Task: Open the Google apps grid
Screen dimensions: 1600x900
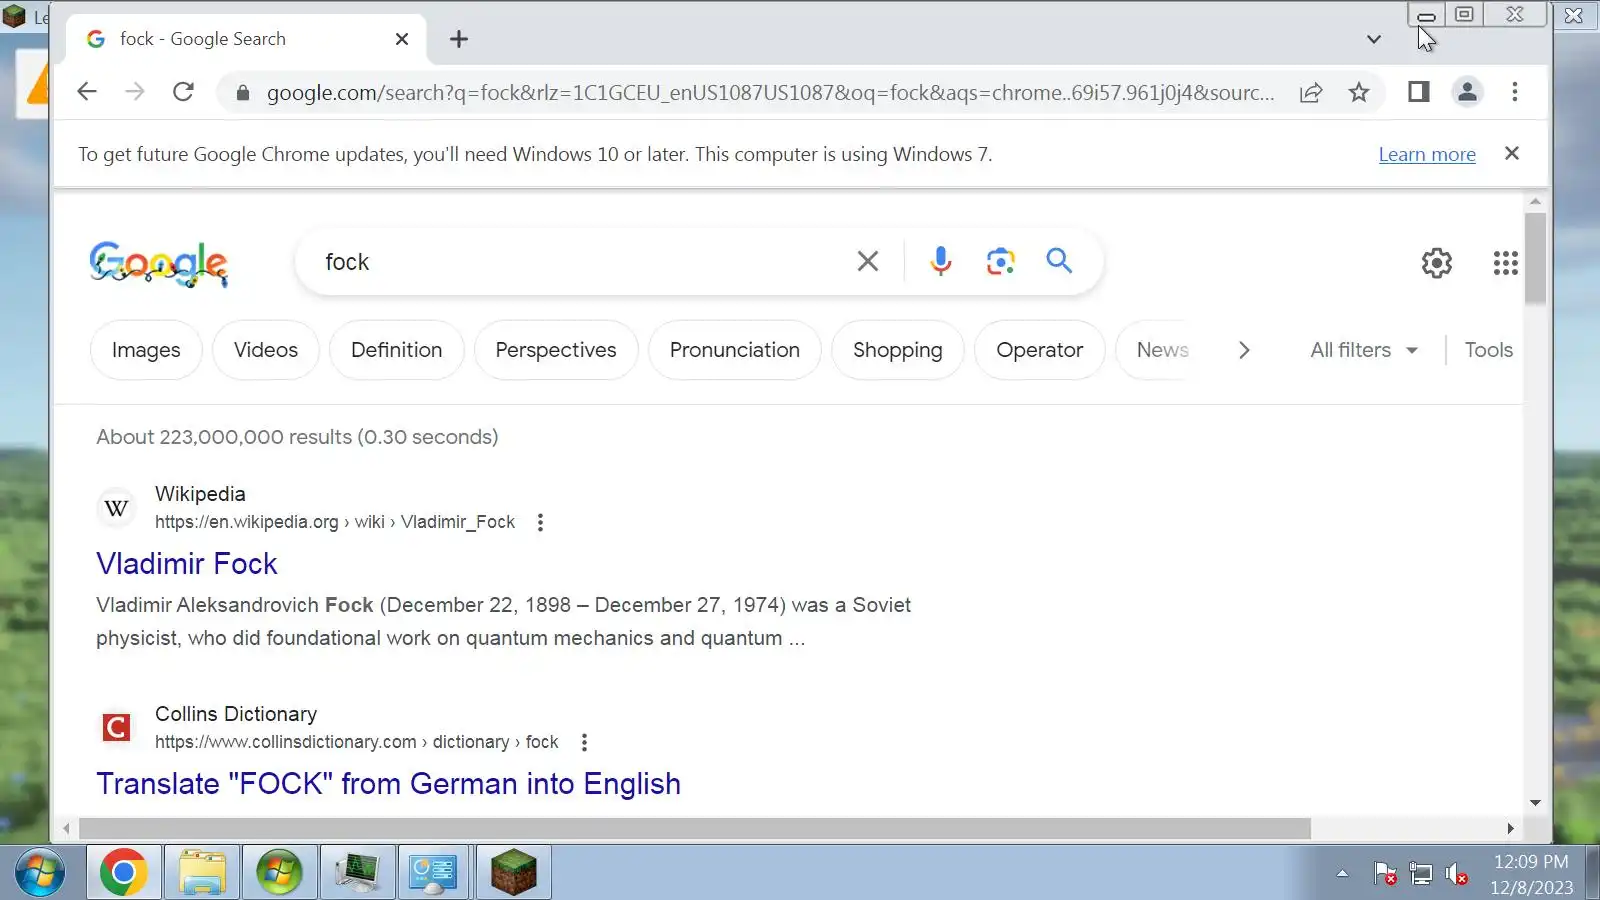Action: coord(1505,263)
